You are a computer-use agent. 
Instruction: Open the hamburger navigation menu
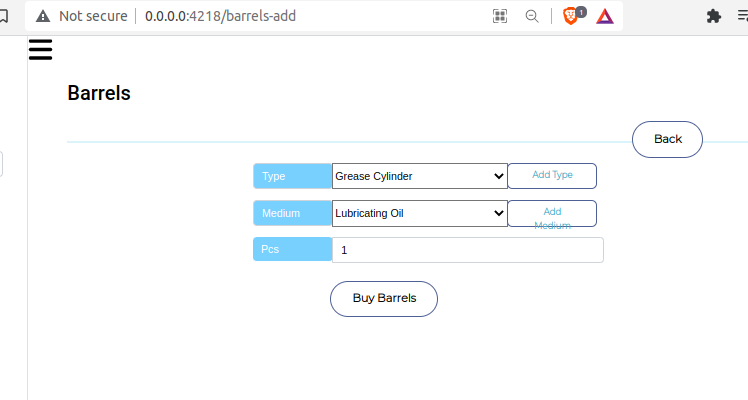coord(40,49)
